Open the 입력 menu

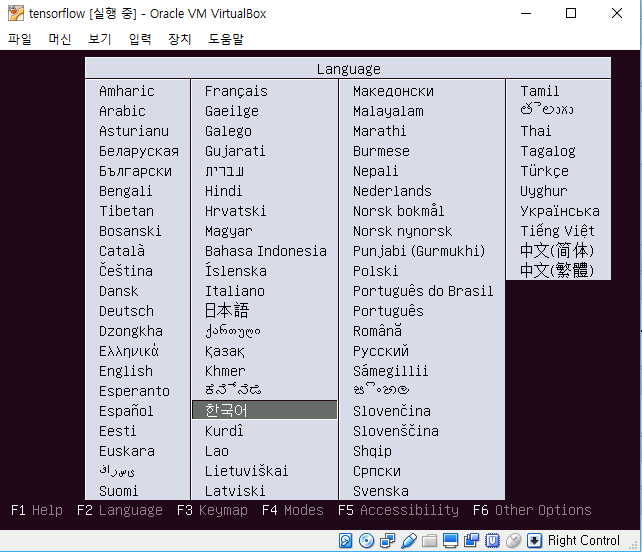click(140, 39)
